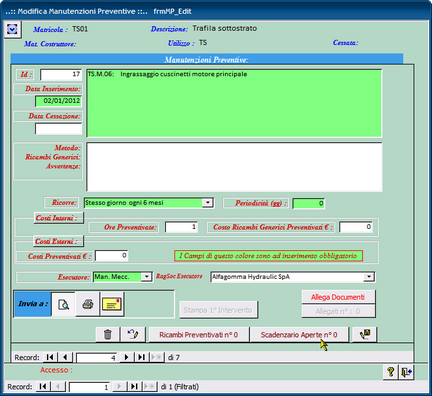Select the Costi Interni tab label

click(x=58, y=218)
